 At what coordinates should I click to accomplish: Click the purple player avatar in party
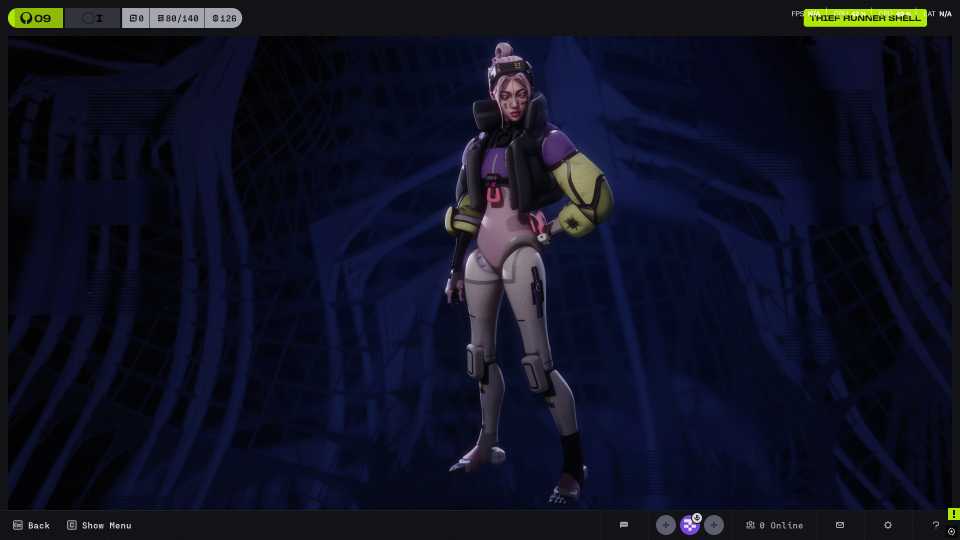coord(689,526)
